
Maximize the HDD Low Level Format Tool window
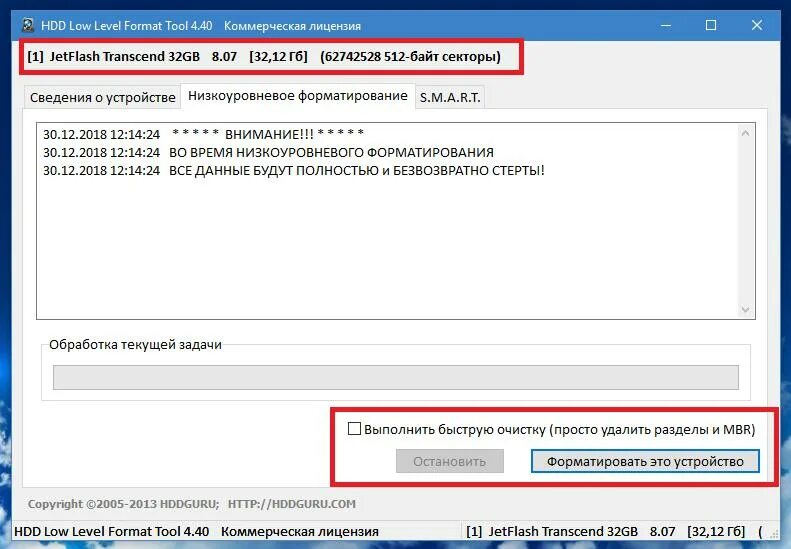coord(711,25)
